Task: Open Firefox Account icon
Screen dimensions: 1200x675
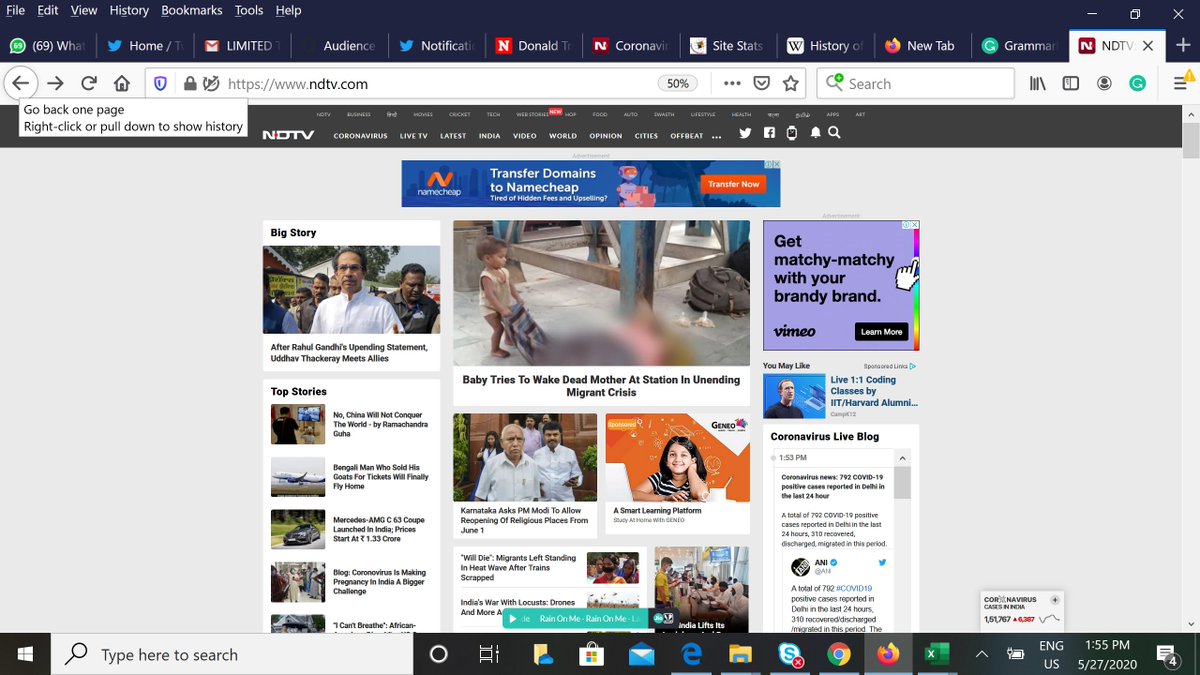Action: point(1104,84)
